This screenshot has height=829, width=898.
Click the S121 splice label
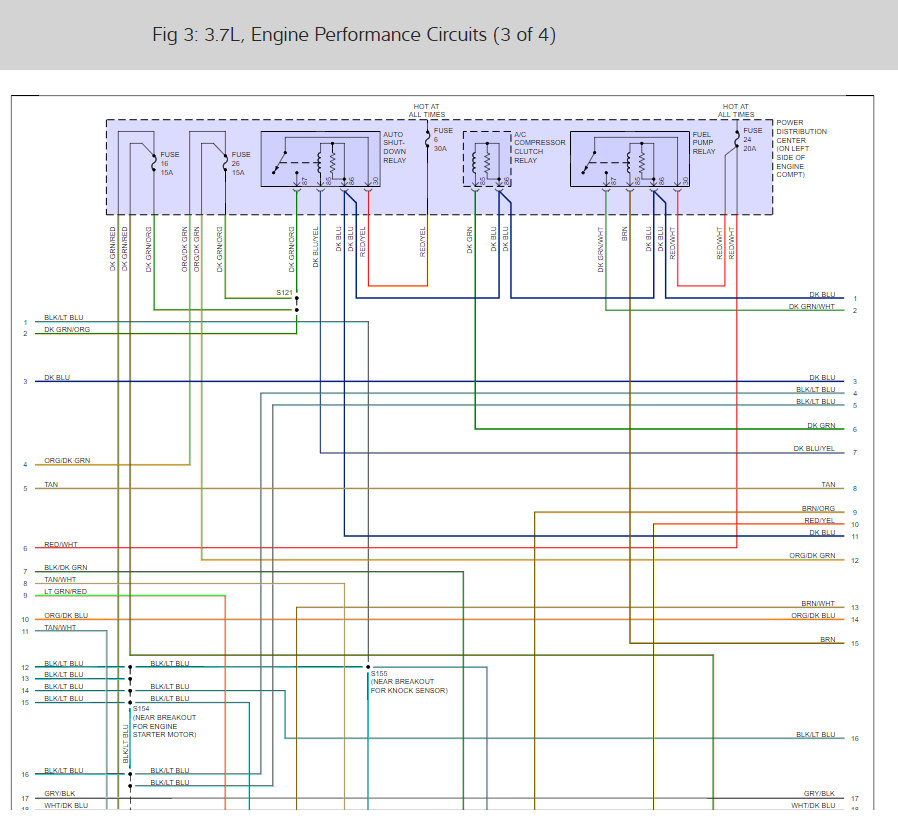pos(284,293)
